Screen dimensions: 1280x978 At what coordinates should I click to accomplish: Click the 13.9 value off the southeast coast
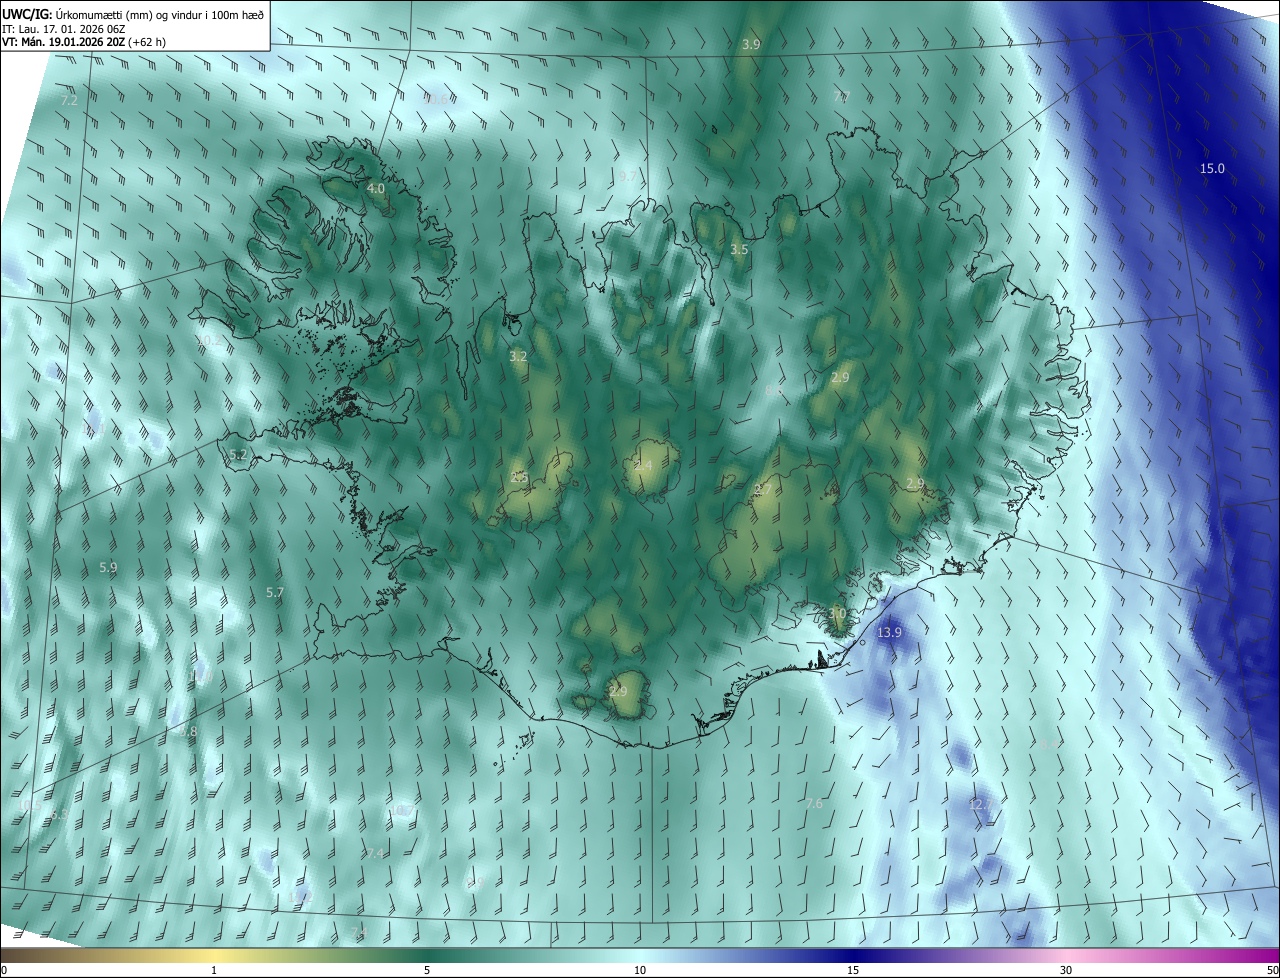[889, 633]
